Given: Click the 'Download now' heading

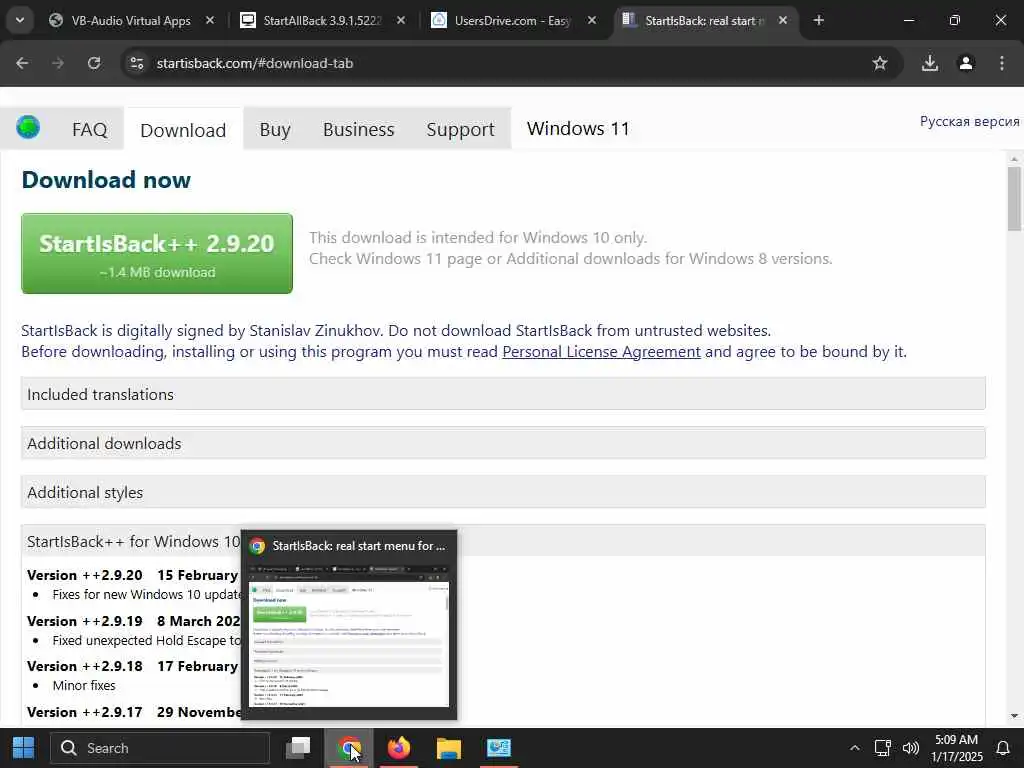Looking at the screenshot, I should [106, 180].
